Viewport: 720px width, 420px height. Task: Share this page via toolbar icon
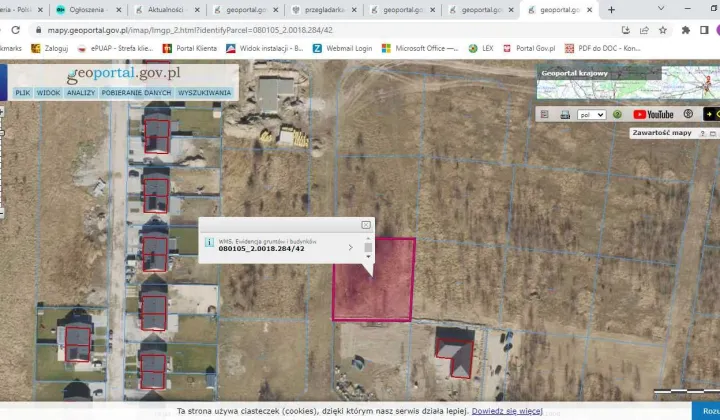click(x=644, y=30)
